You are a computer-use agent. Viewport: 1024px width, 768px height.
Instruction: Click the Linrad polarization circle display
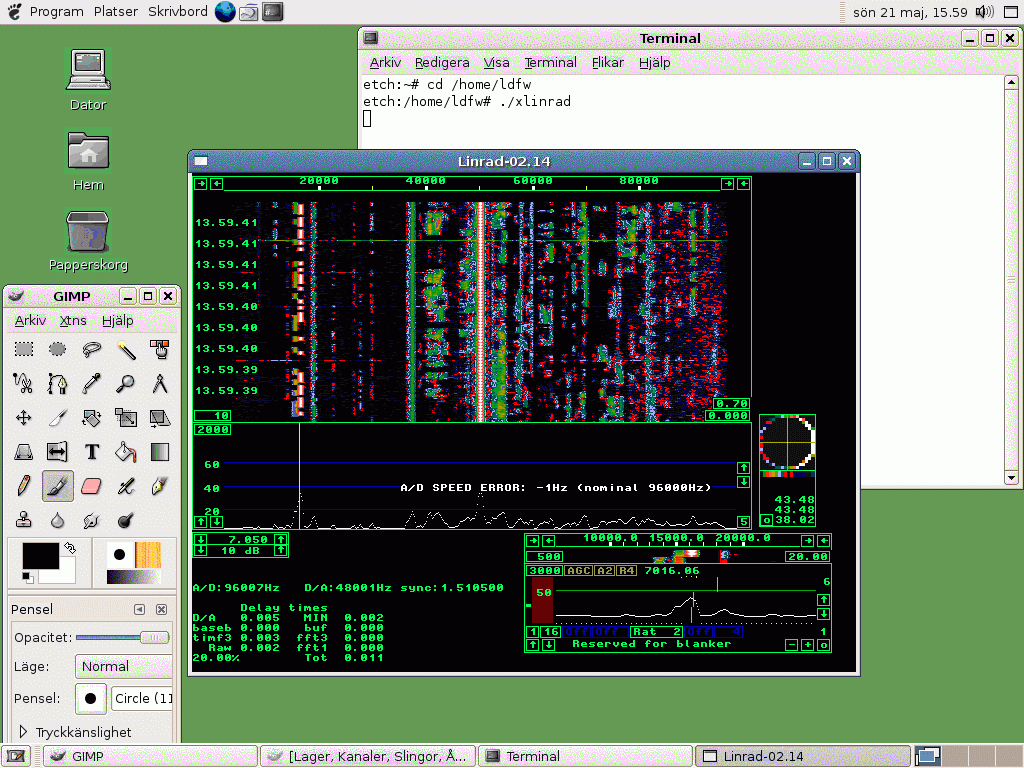(x=788, y=442)
